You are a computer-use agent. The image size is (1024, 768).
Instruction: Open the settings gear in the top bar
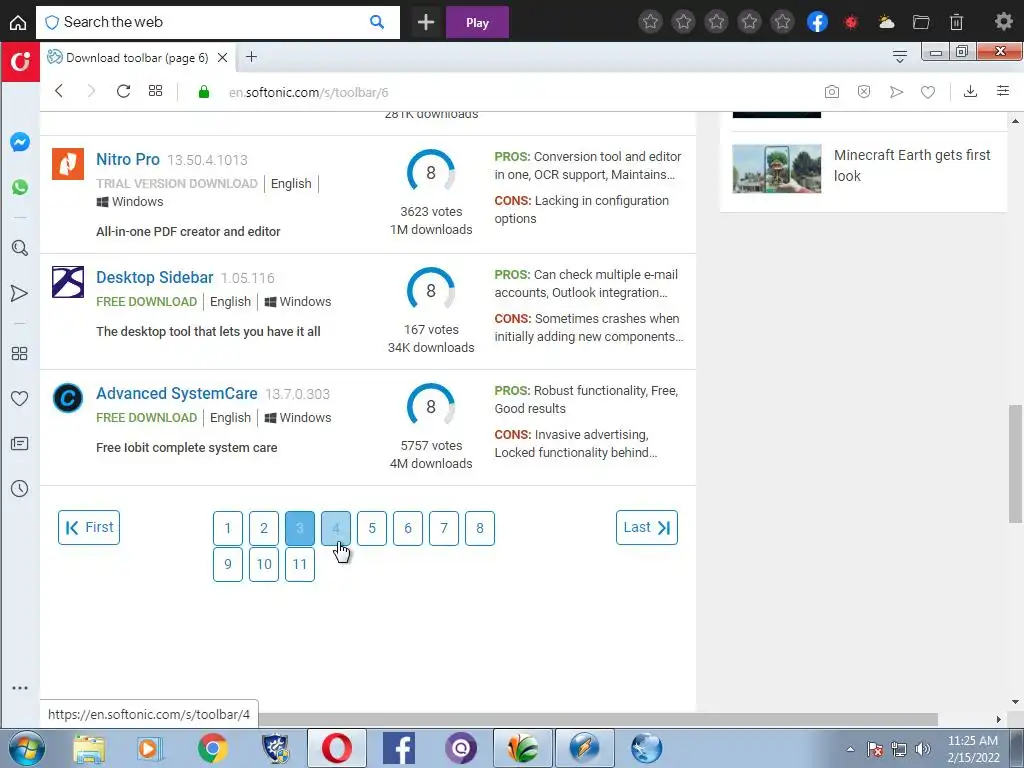(x=1003, y=22)
